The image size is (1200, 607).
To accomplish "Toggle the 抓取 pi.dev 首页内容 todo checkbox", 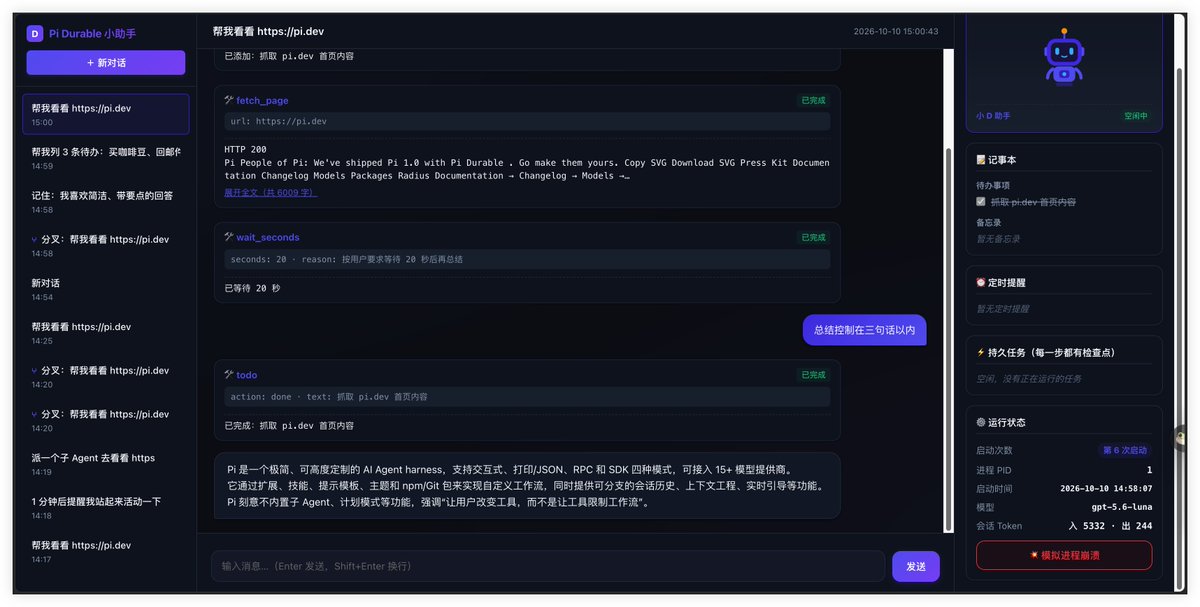I will [981, 202].
